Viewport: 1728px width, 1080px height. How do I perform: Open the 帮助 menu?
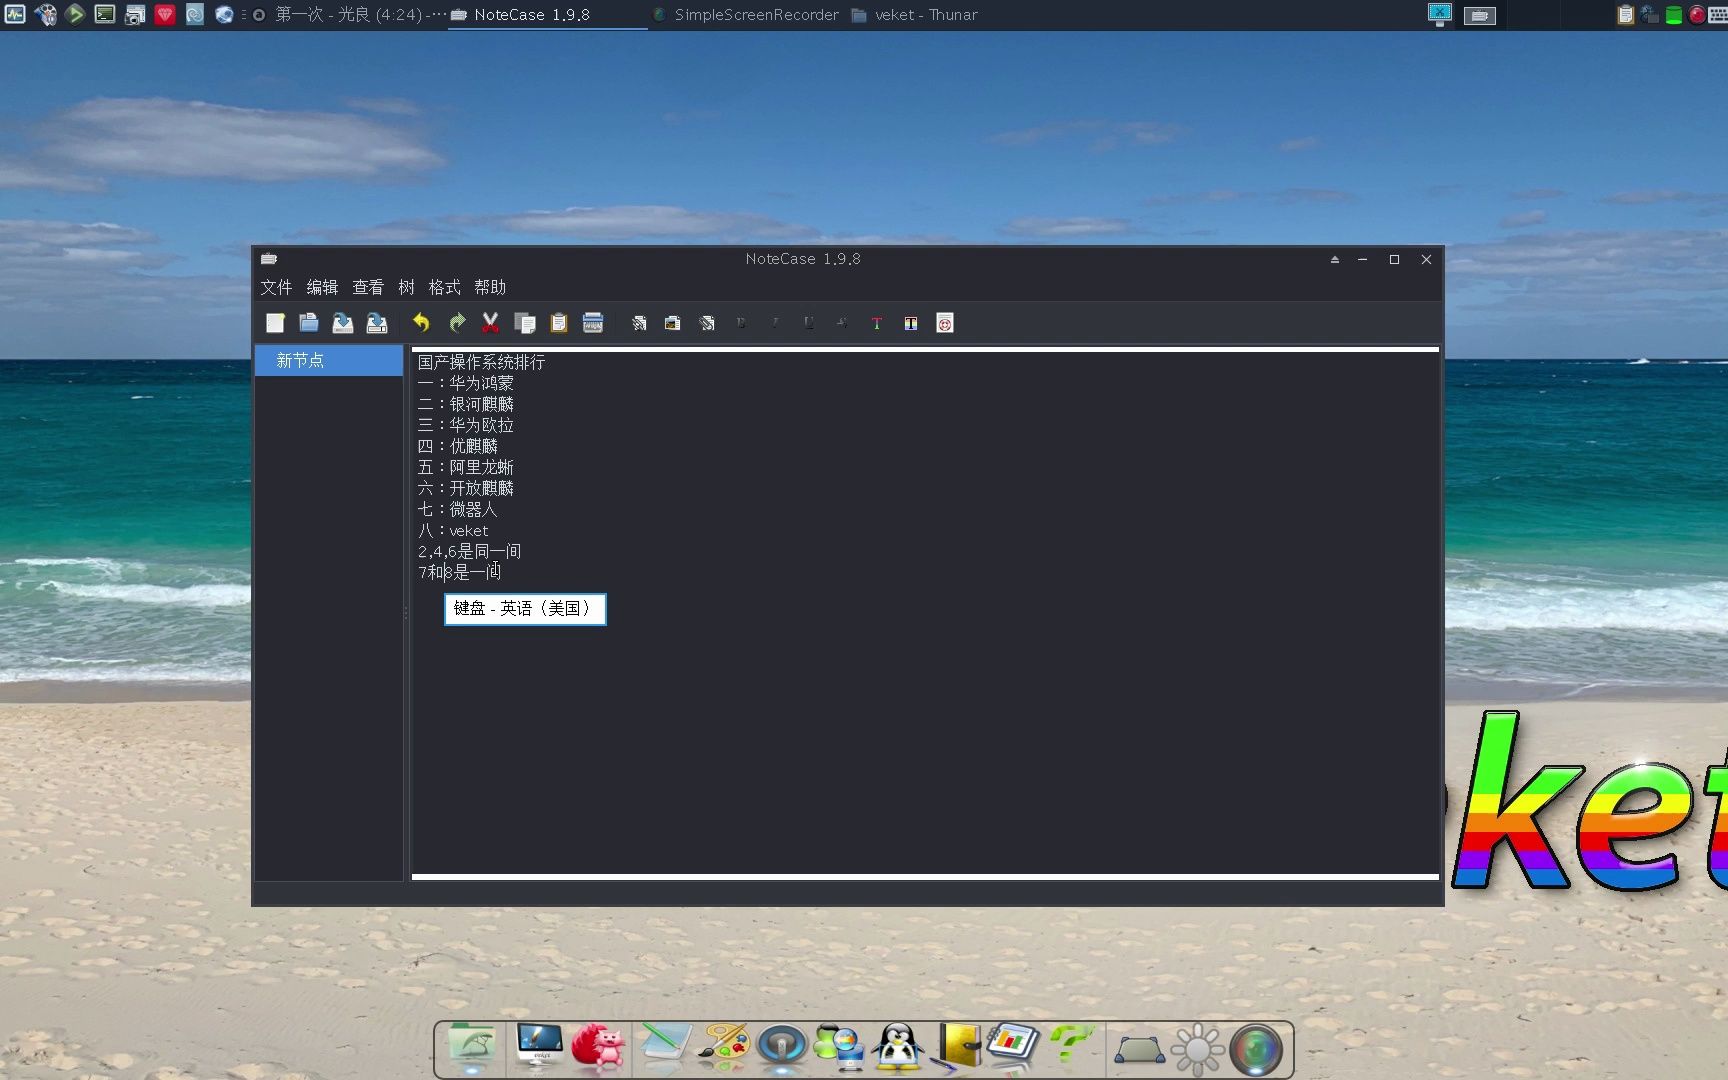coord(490,287)
